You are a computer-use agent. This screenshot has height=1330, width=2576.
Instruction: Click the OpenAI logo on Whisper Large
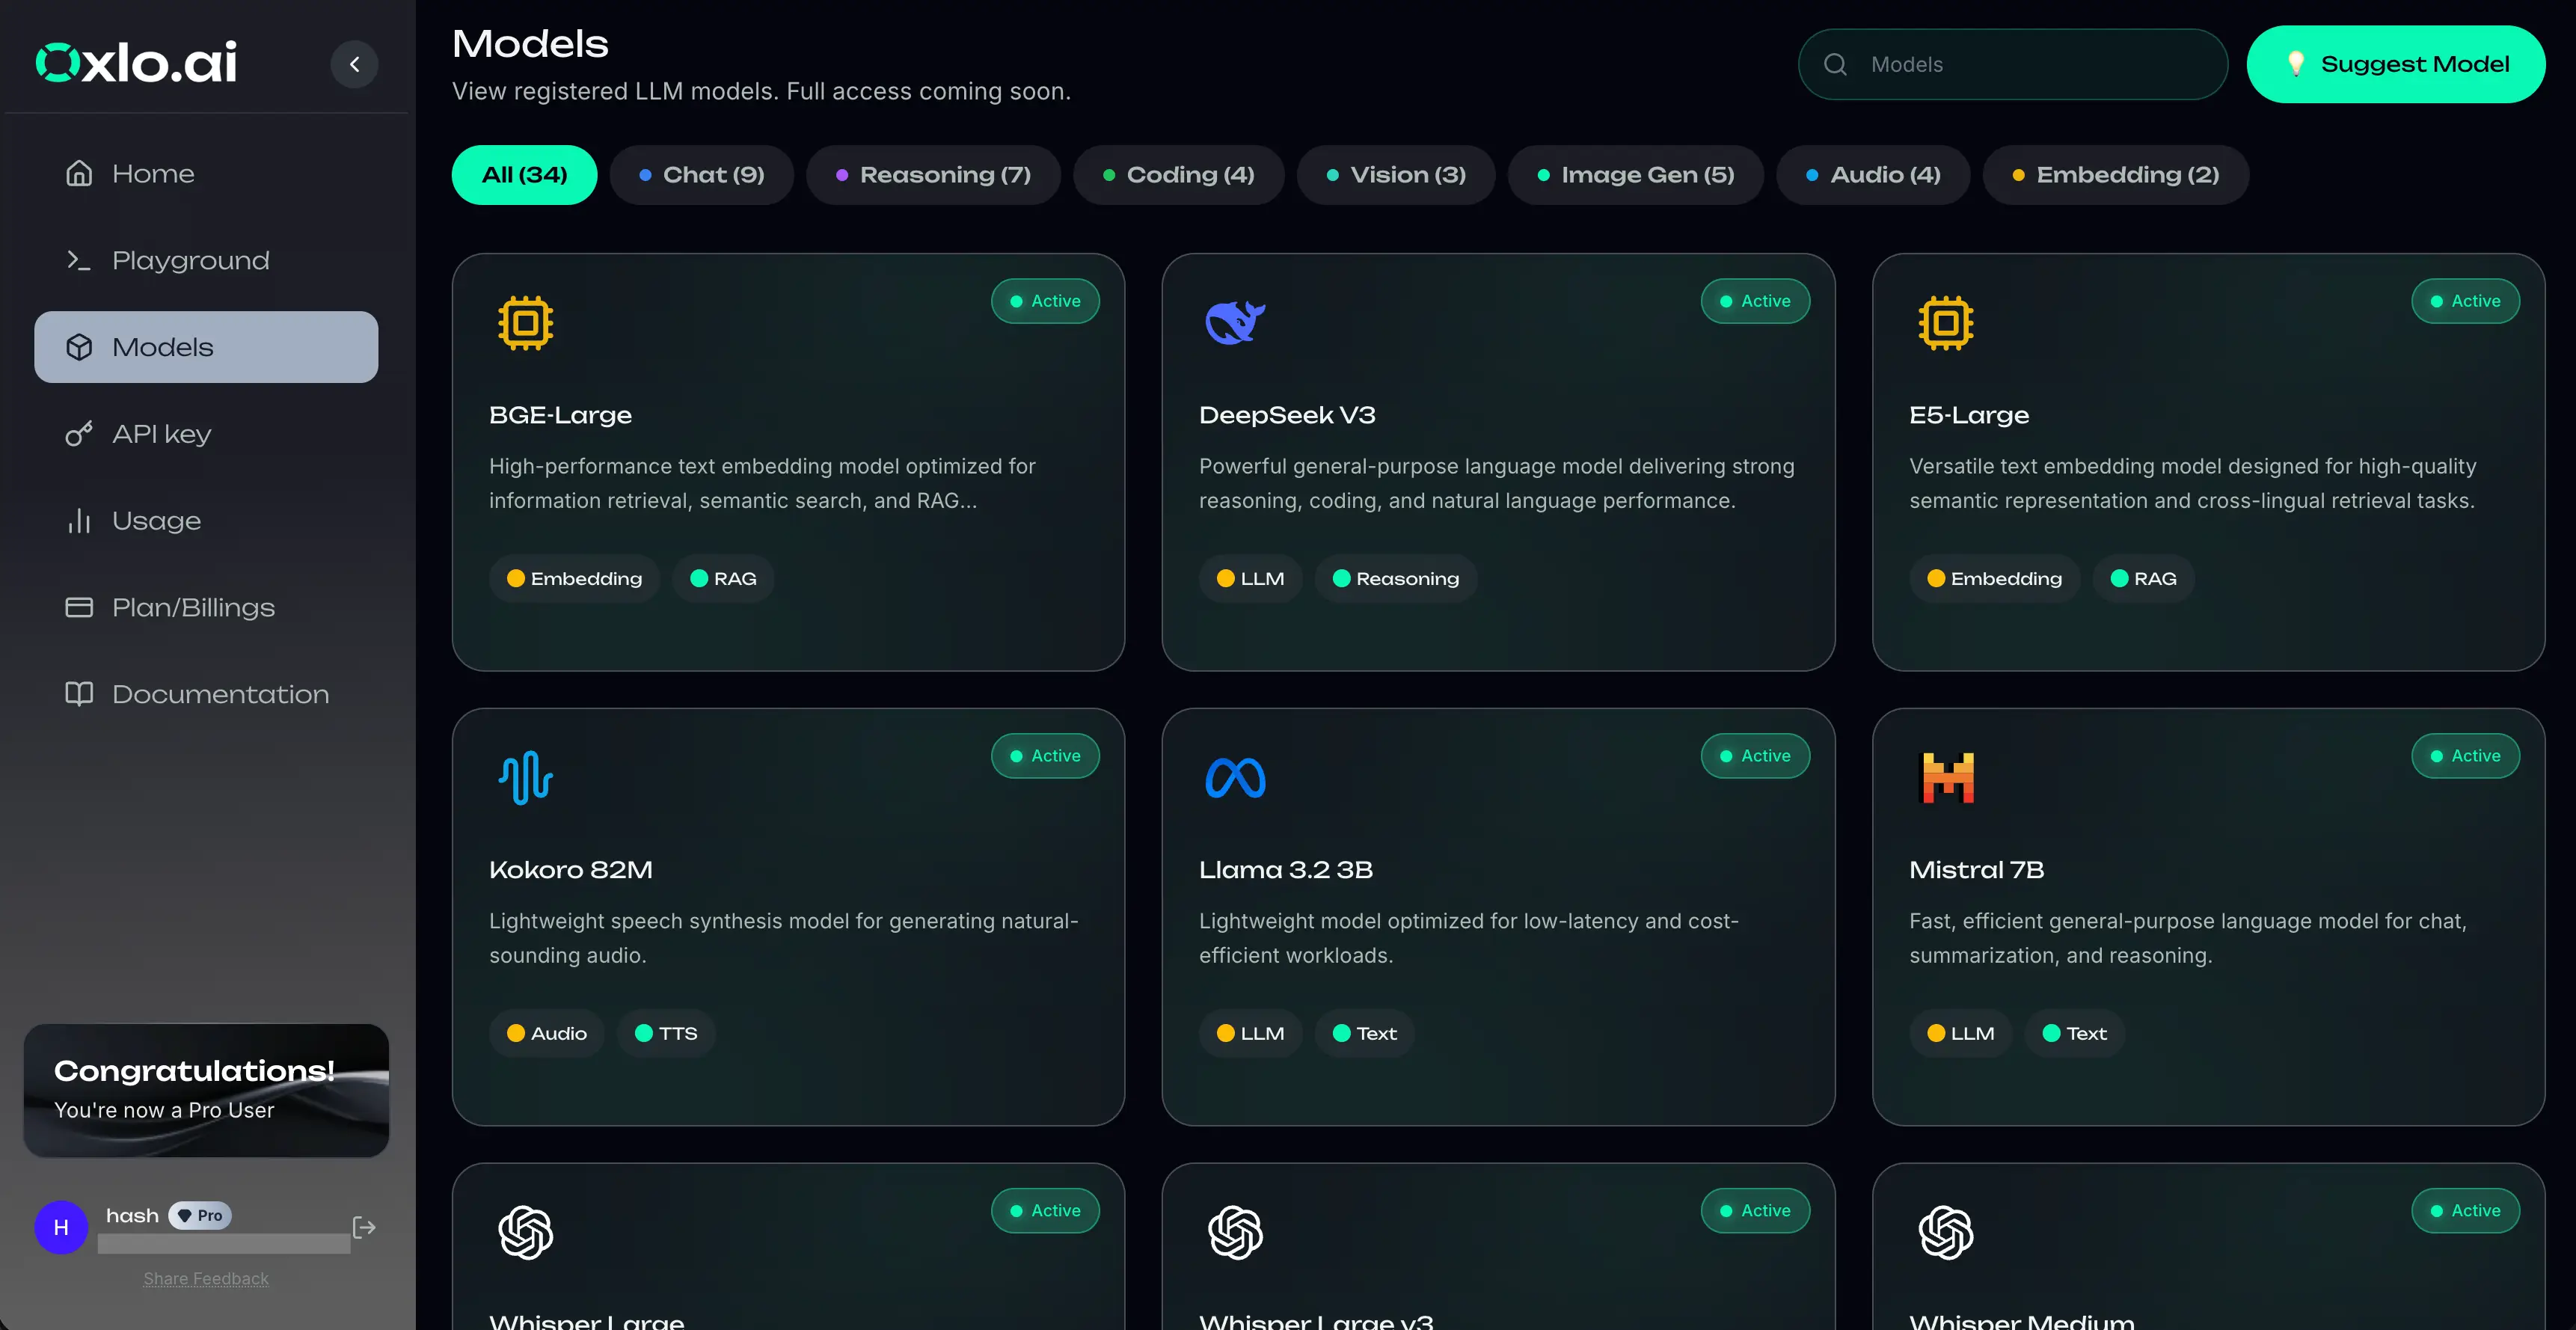(x=524, y=1233)
